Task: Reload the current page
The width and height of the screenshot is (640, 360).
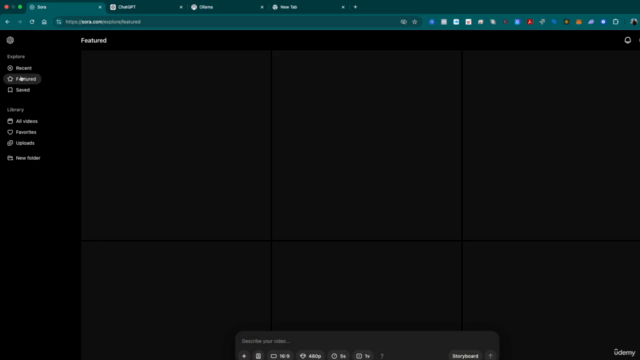Action: coord(32,22)
